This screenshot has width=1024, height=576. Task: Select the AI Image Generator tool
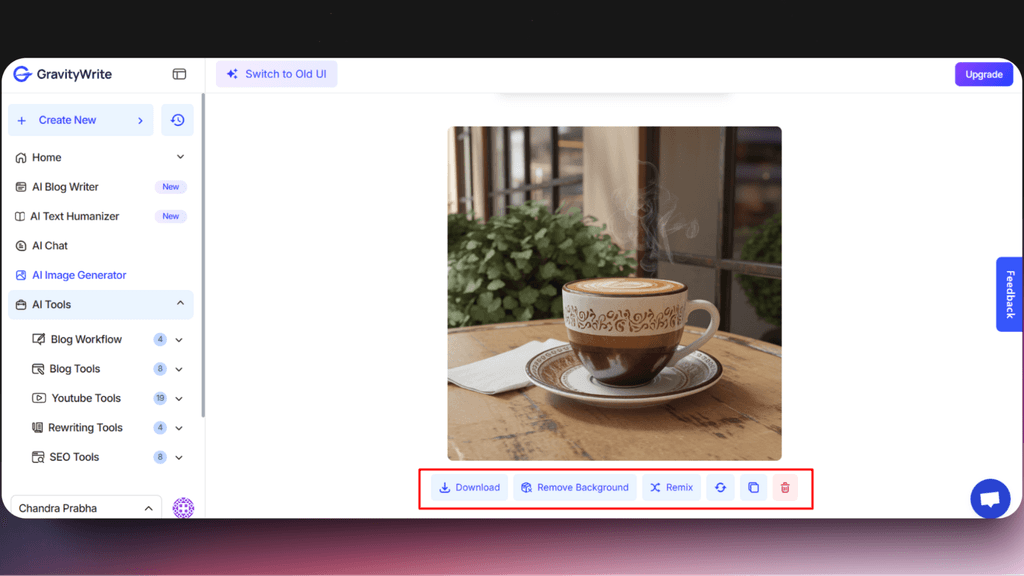coord(77,275)
